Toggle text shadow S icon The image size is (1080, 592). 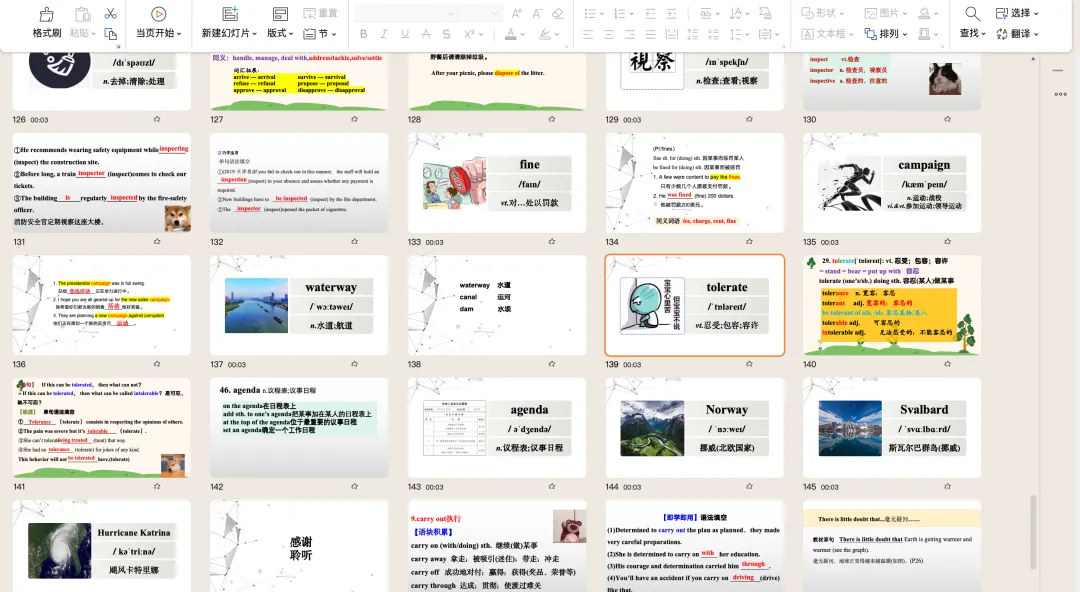point(446,34)
